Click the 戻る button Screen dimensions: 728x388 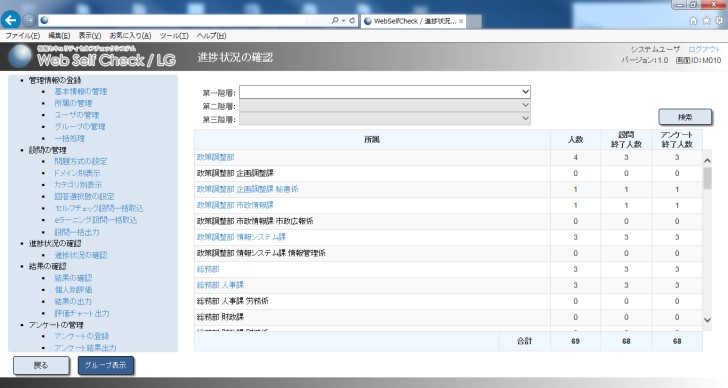(41, 365)
